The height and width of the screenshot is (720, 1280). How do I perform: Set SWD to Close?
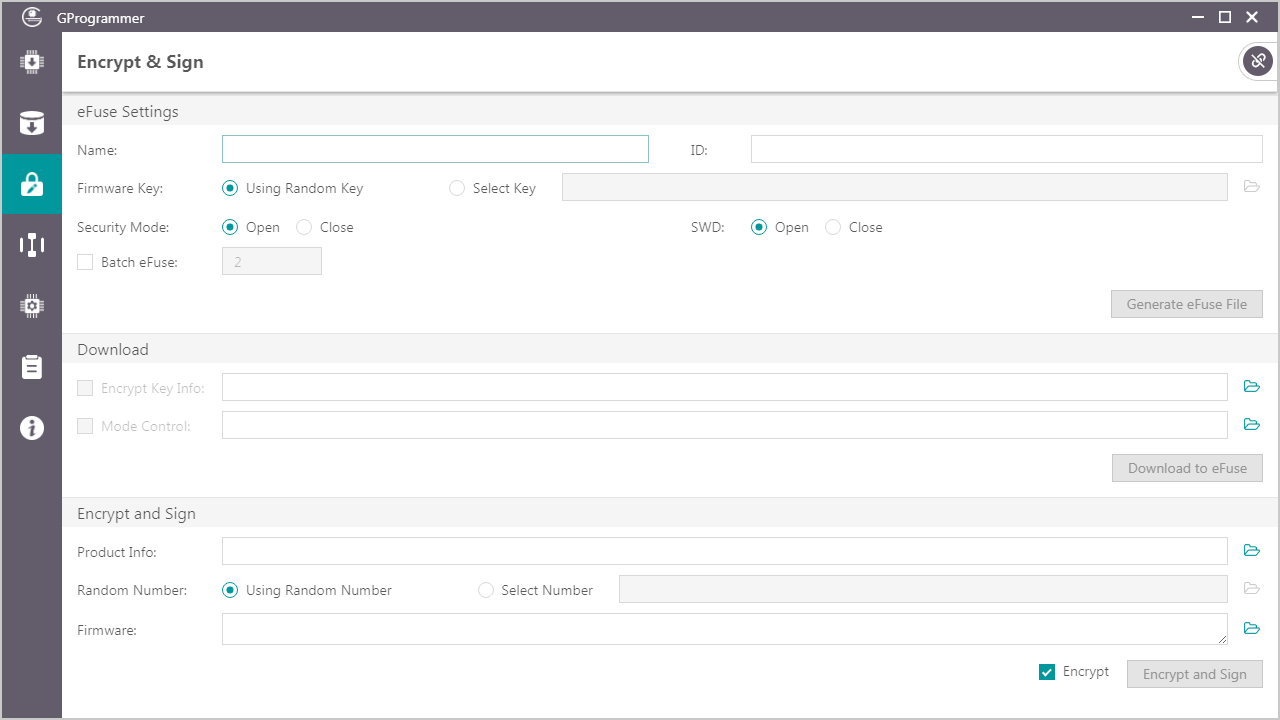(833, 227)
